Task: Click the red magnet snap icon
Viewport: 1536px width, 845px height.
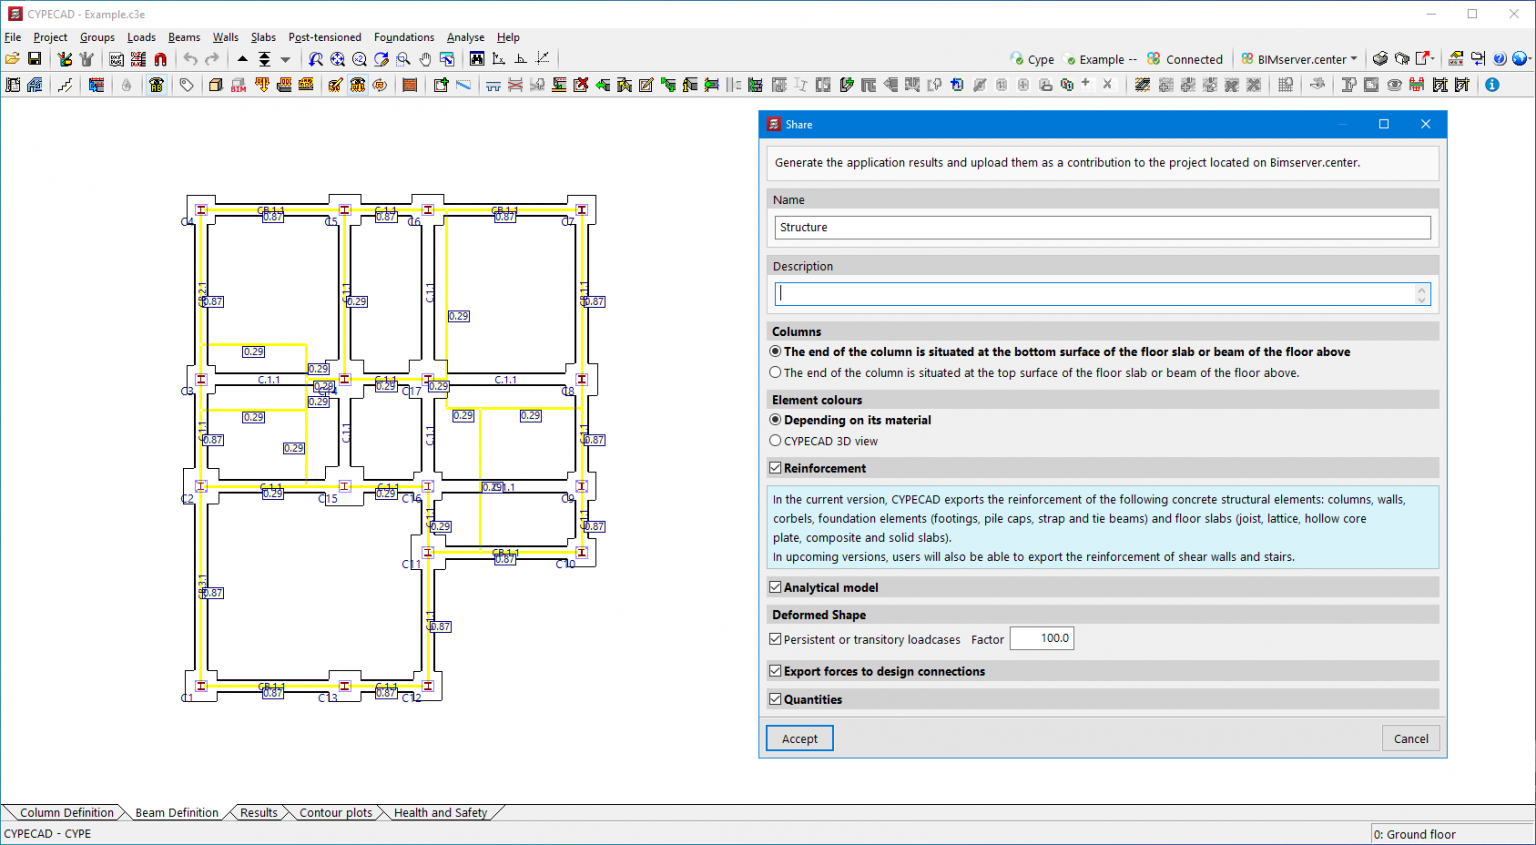Action: (160, 59)
